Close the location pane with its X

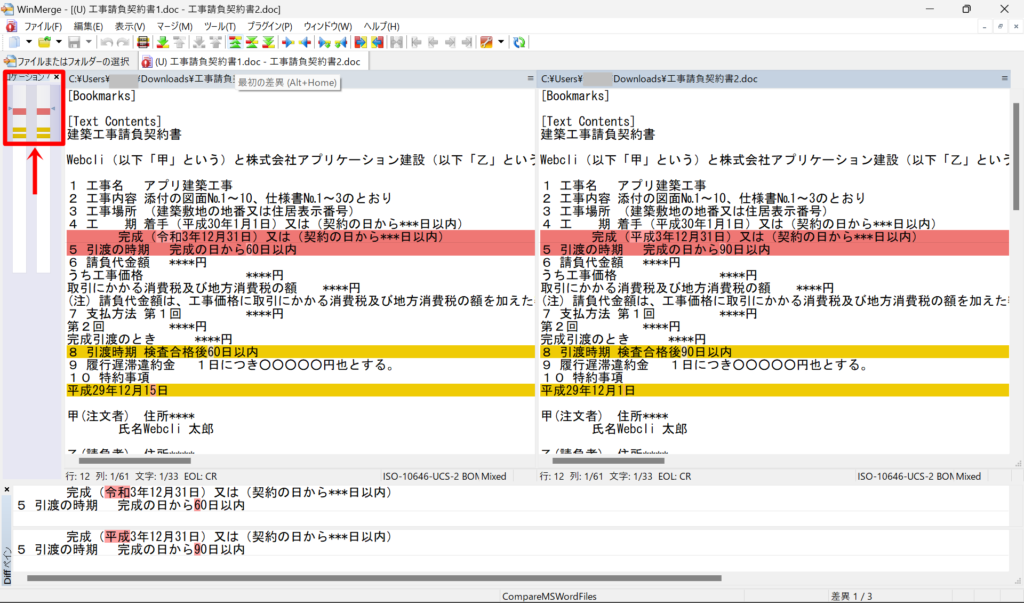57,77
